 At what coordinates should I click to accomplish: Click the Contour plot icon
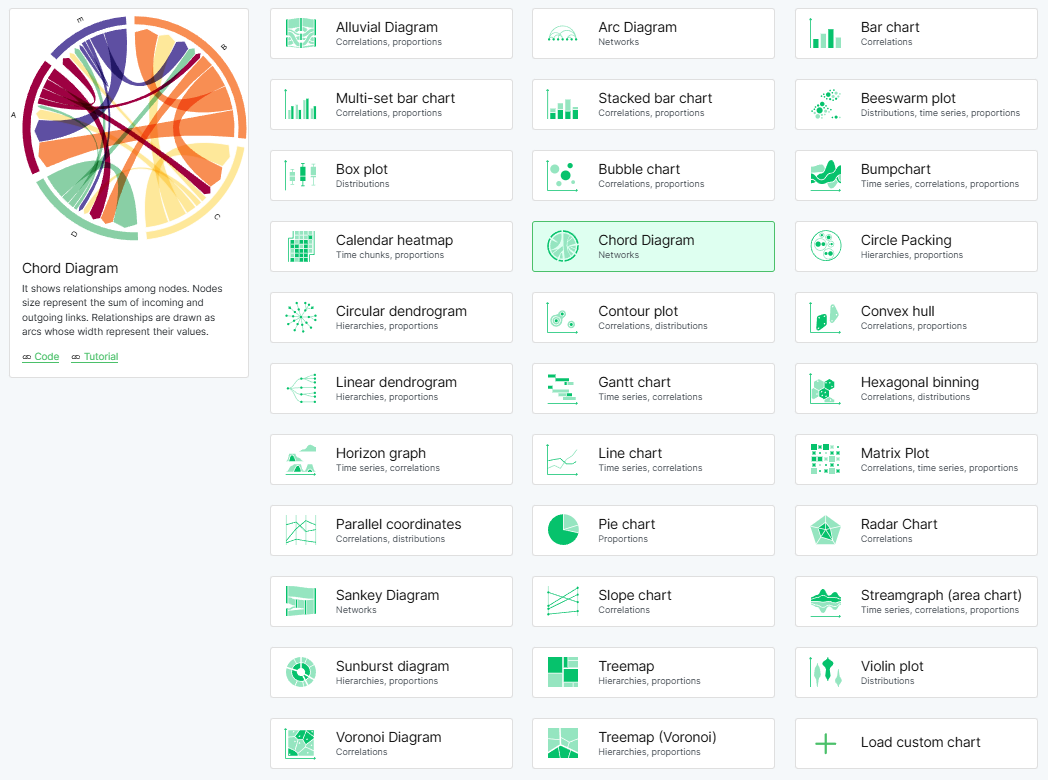click(563, 317)
